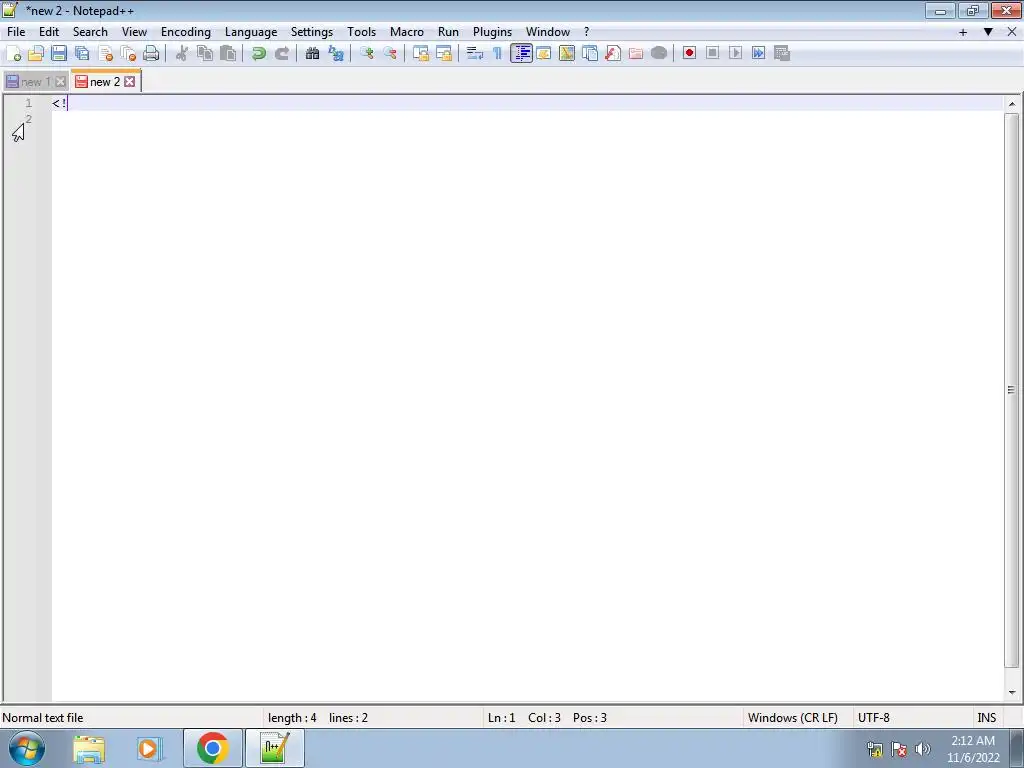This screenshot has height=768, width=1024.
Task: Run macro multiple times icon
Action: click(x=758, y=54)
